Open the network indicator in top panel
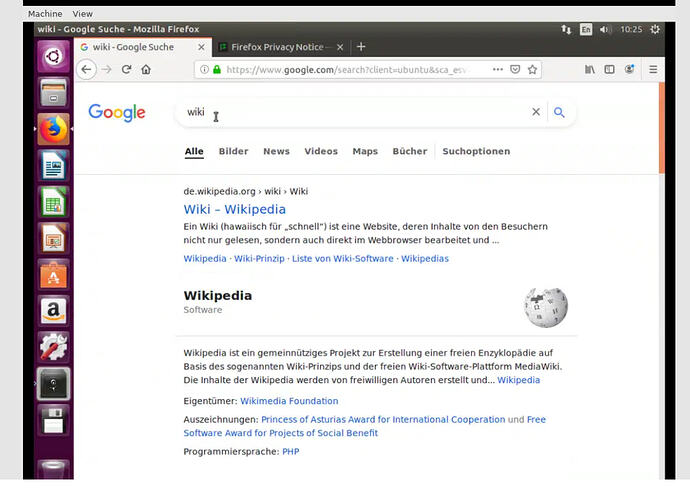 (x=566, y=29)
